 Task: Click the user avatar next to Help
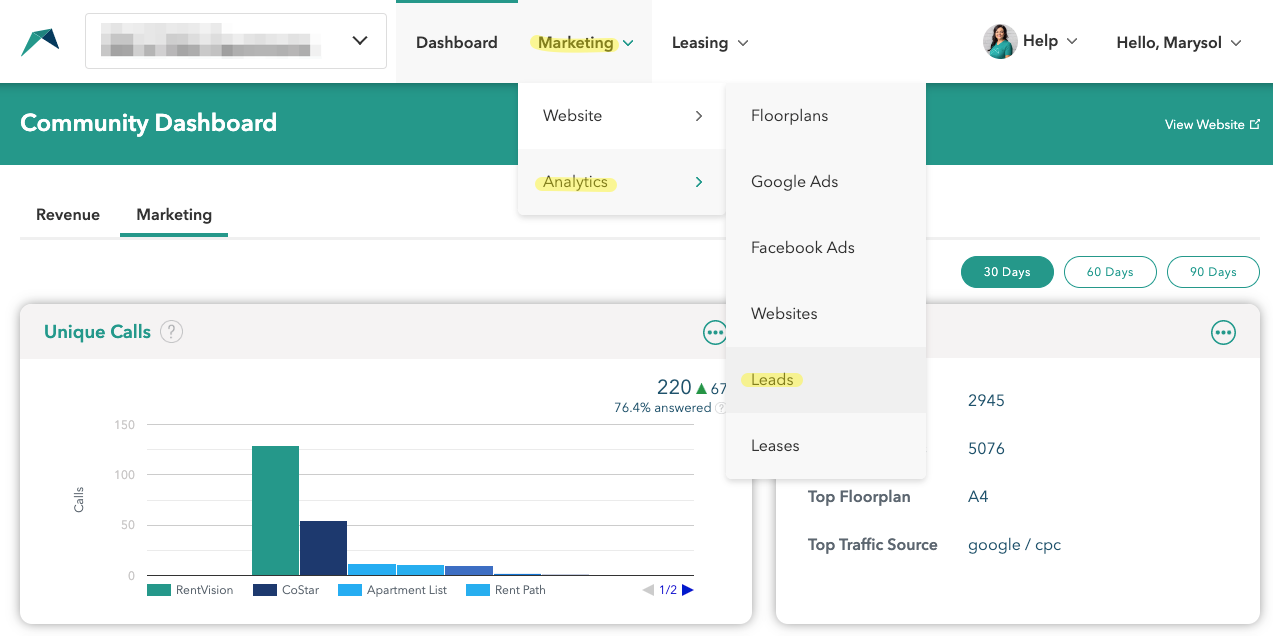point(1000,42)
